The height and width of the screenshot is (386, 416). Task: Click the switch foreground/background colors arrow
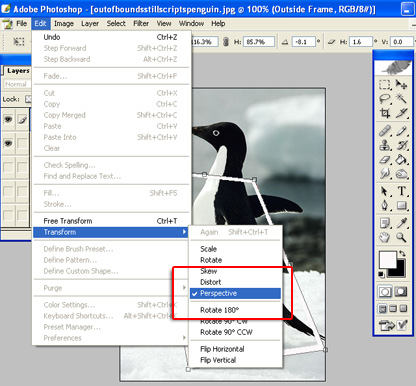tap(402, 254)
